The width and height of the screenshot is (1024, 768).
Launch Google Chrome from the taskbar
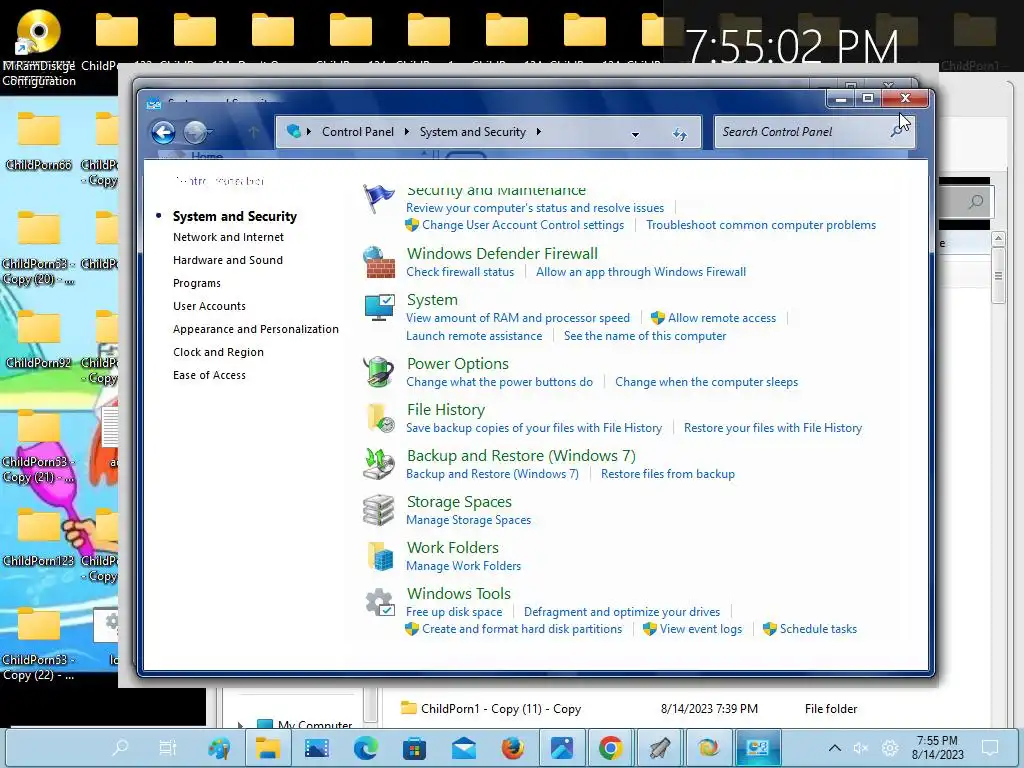click(x=611, y=748)
